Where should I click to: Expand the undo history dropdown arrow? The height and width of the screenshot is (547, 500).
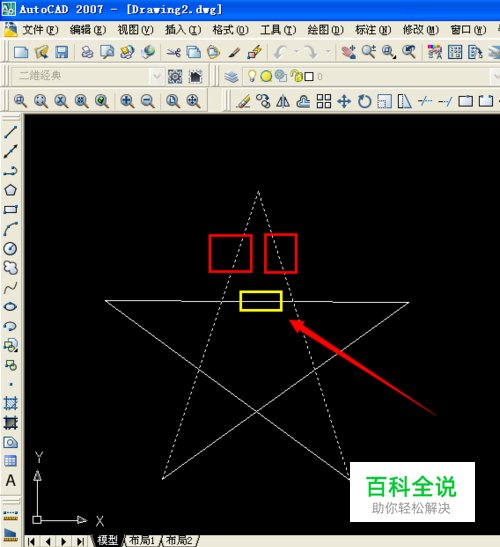(x=296, y=52)
